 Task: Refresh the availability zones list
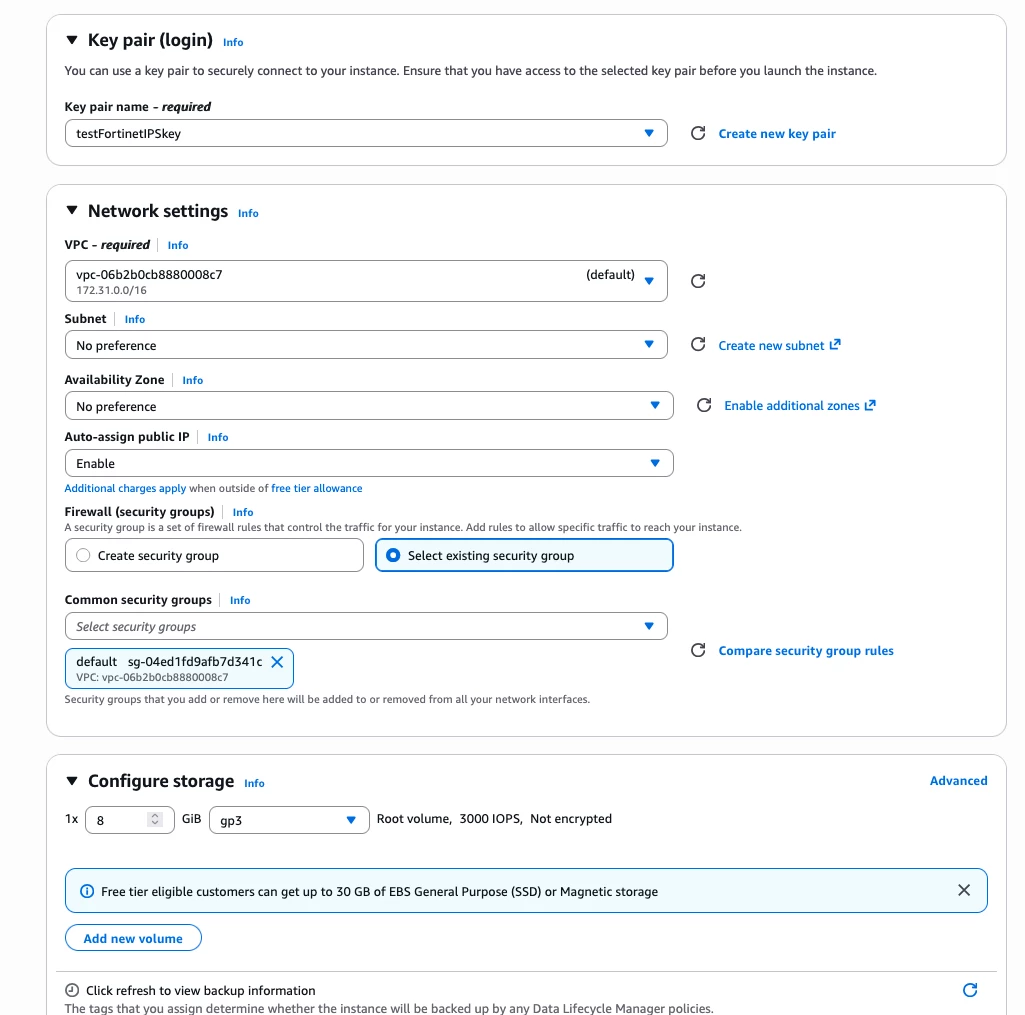tap(703, 405)
